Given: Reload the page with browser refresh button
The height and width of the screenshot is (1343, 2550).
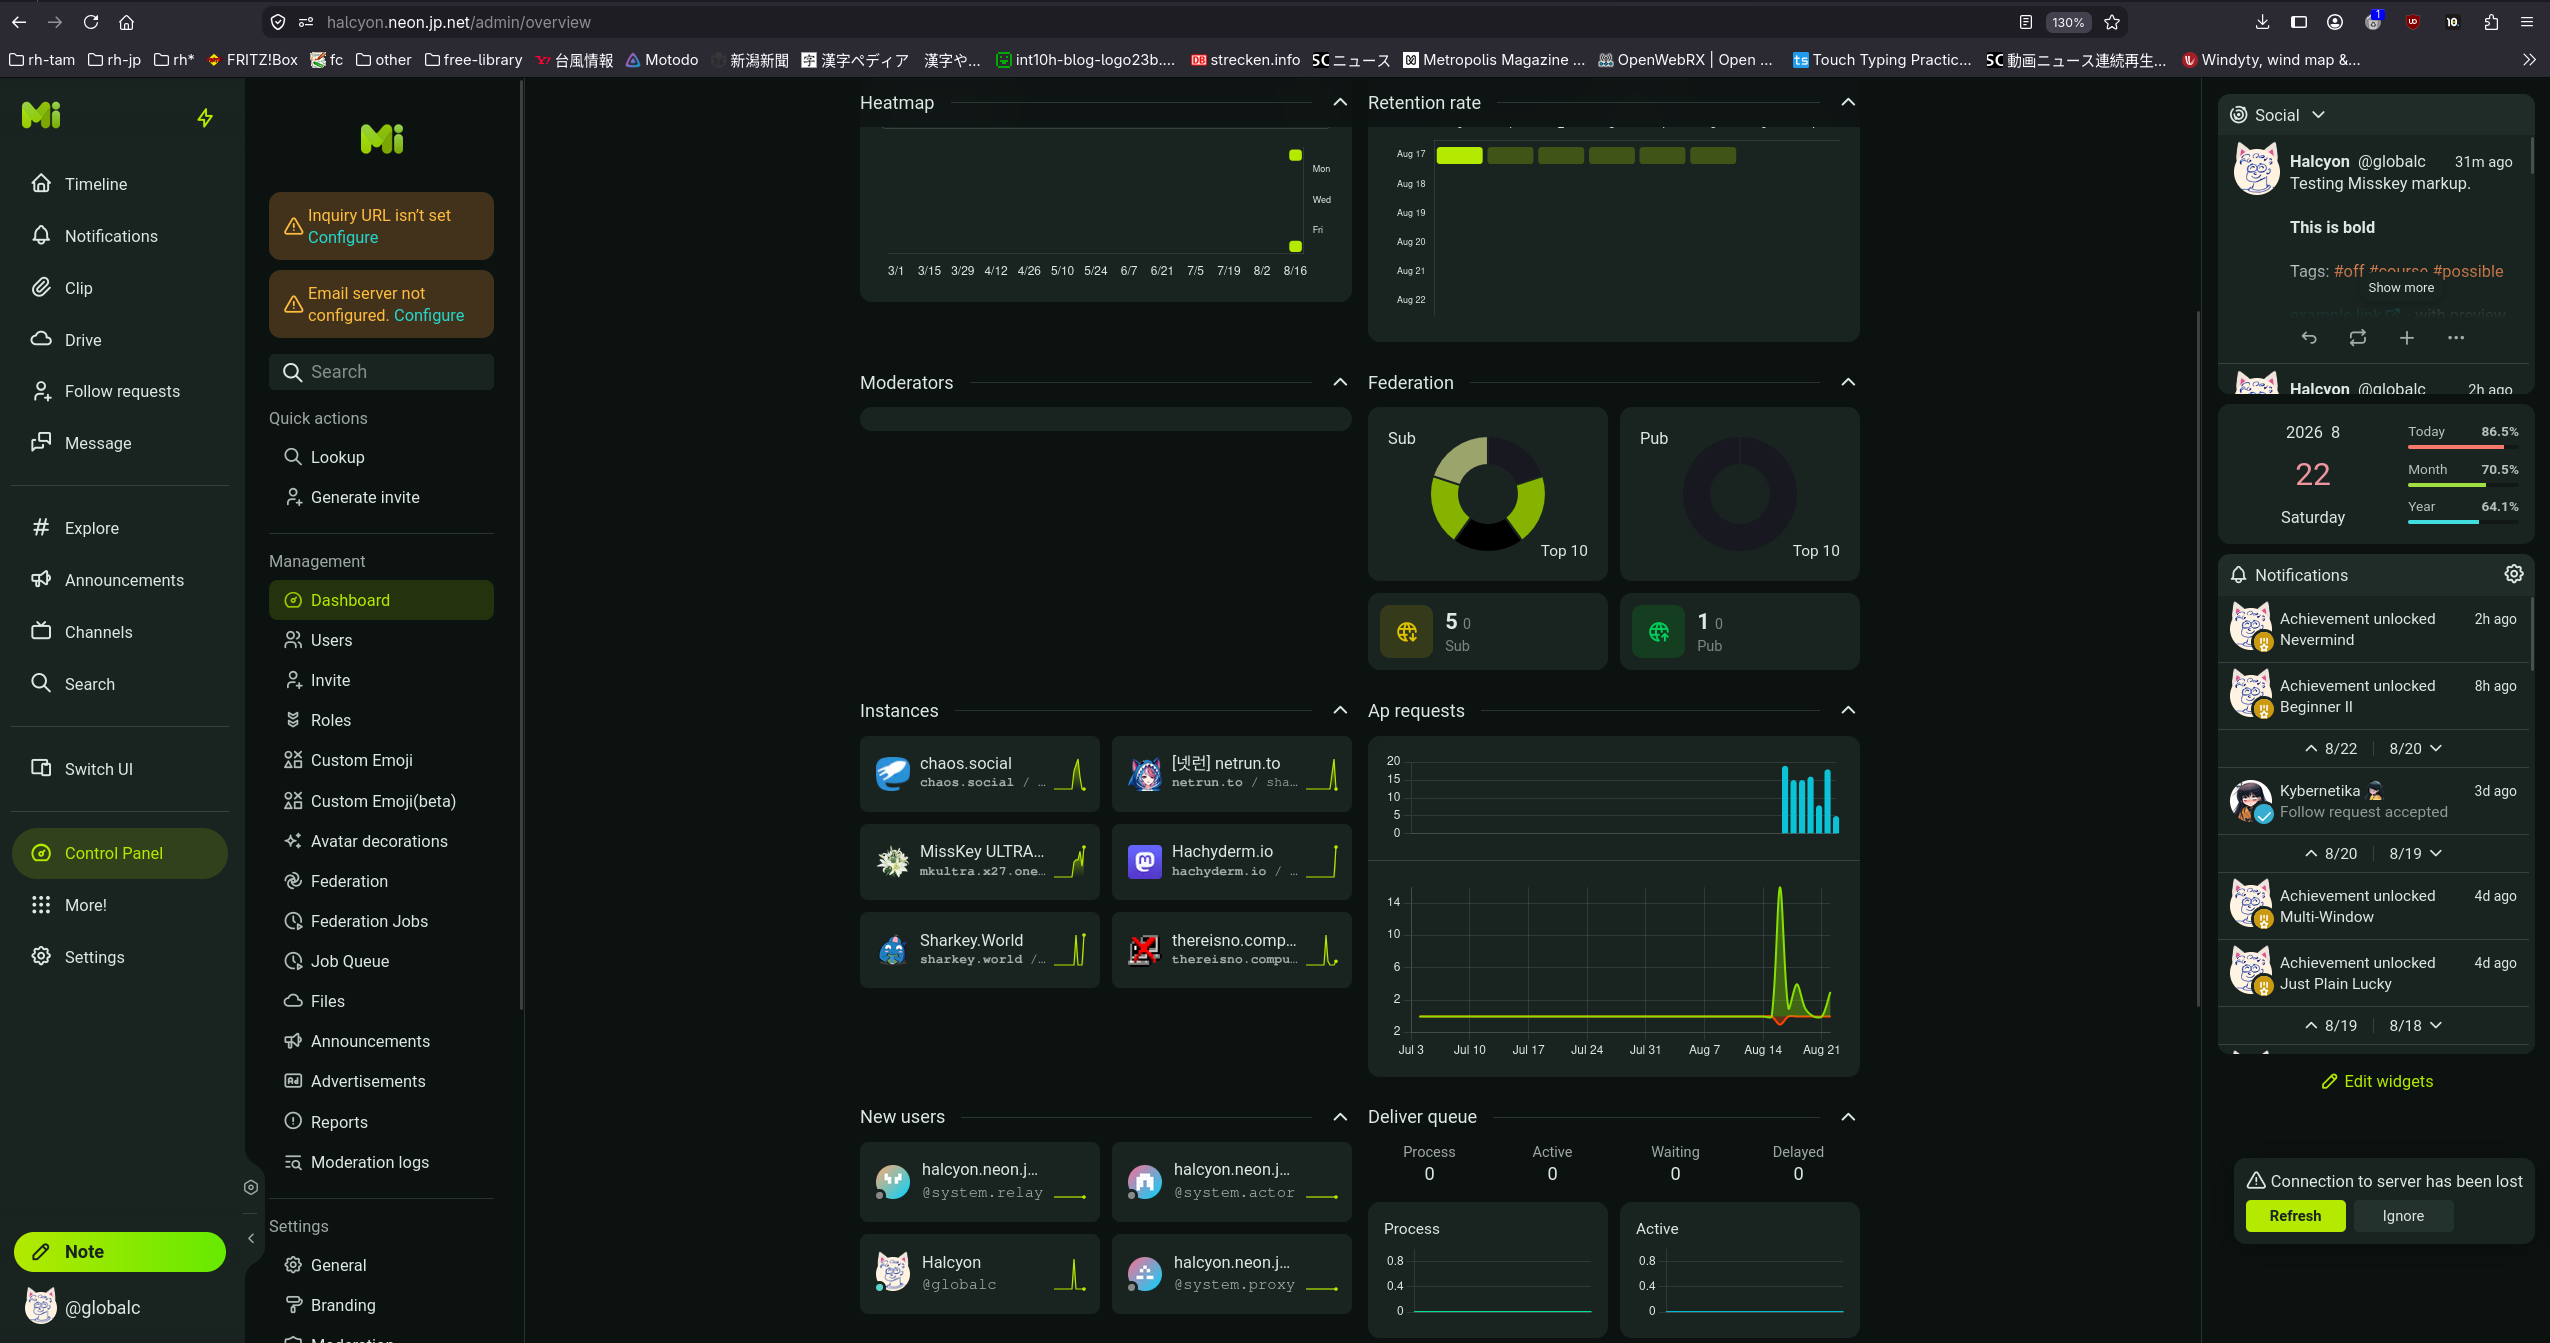Looking at the screenshot, I should click(91, 22).
